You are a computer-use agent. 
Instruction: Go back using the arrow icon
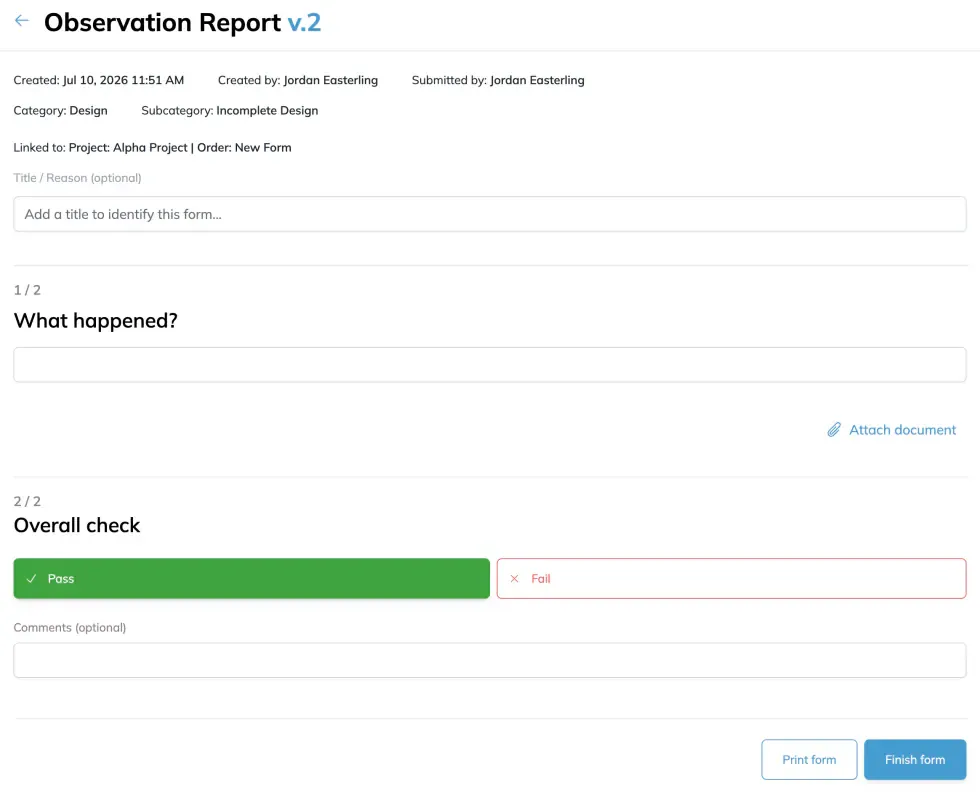click(22, 21)
